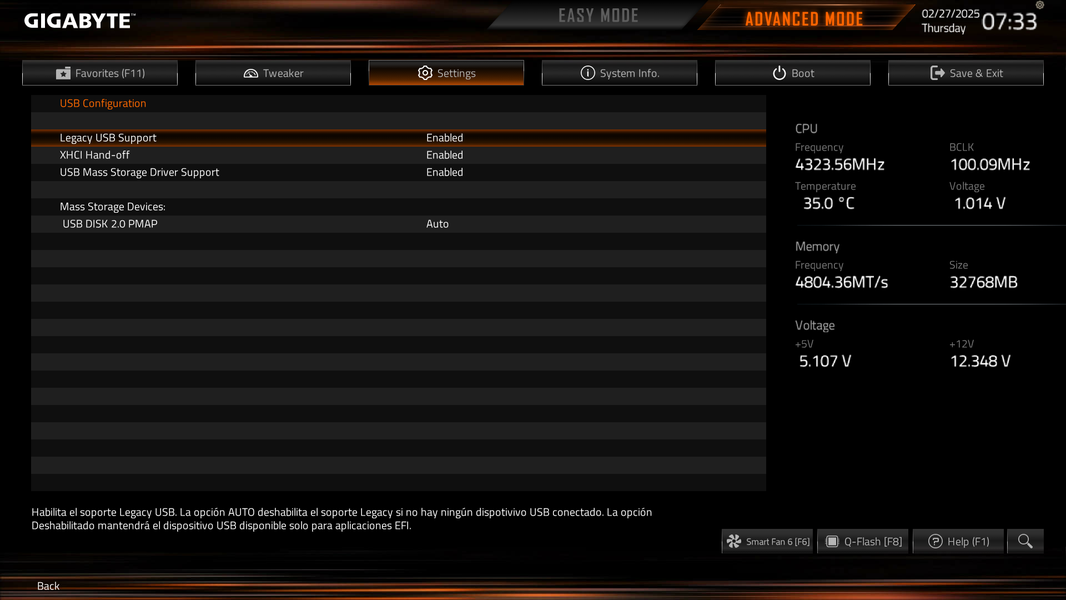Select Settings gear icon tab
This screenshot has width=1066, height=600.
pos(446,73)
